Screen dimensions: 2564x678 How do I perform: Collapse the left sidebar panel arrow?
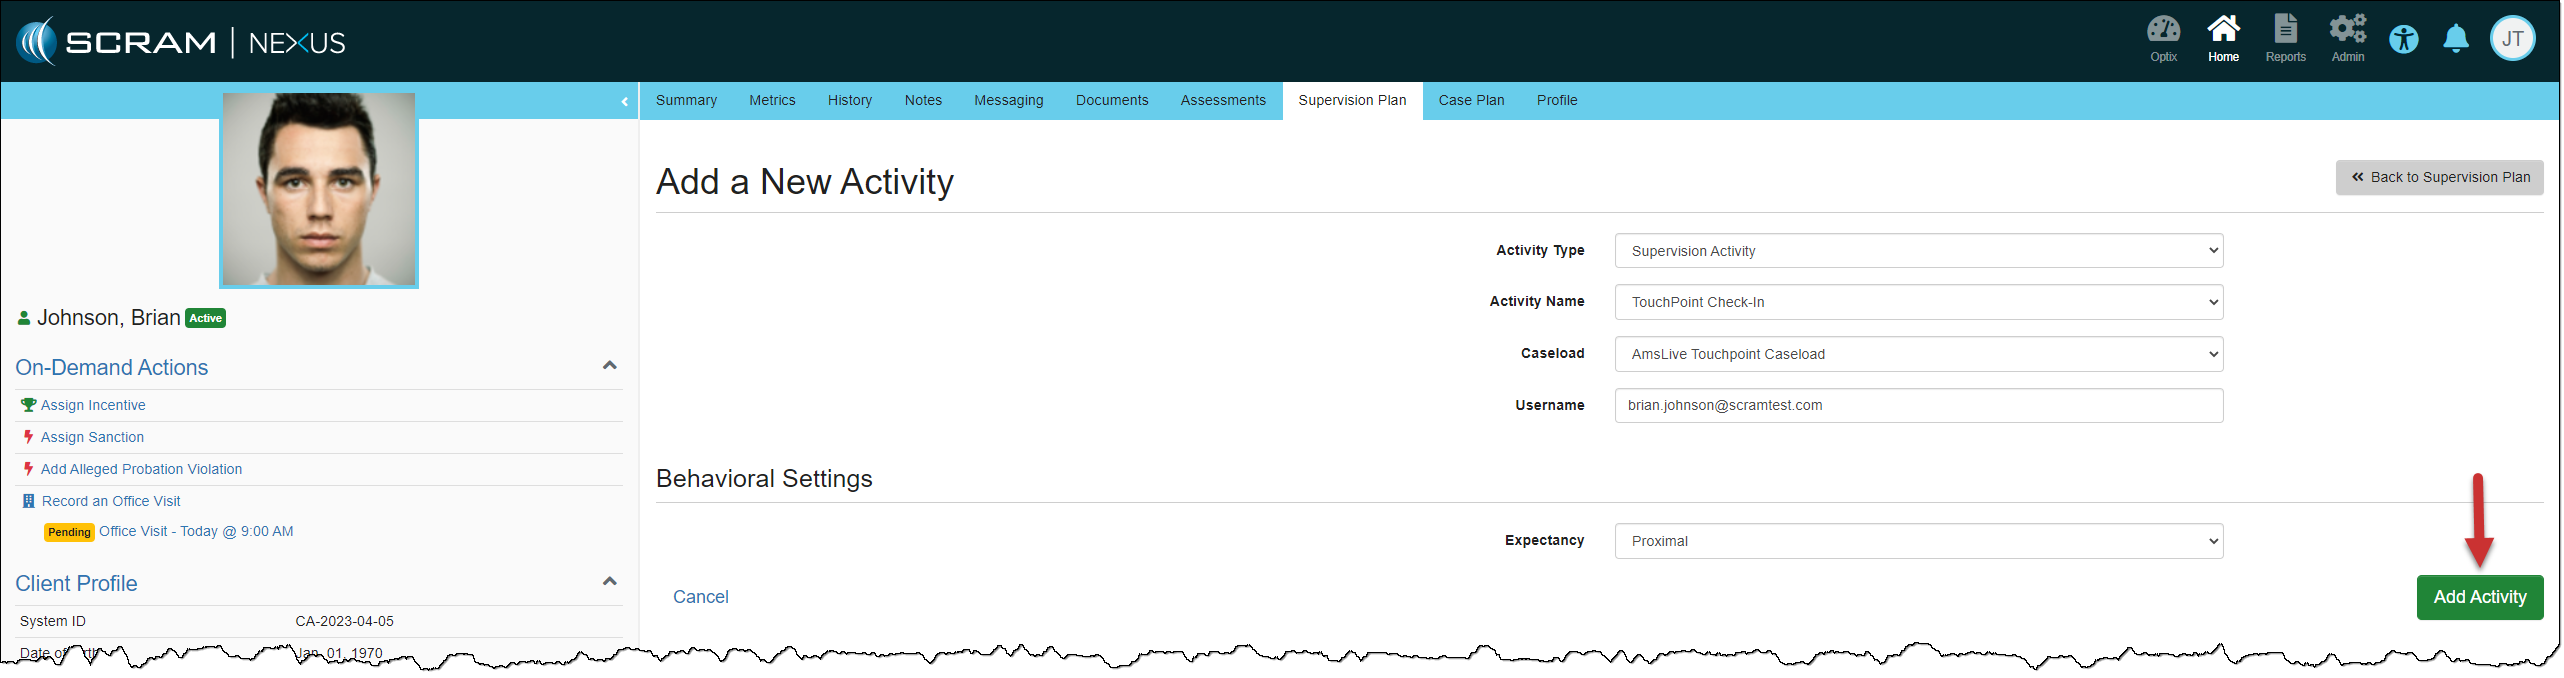[x=624, y=101]
